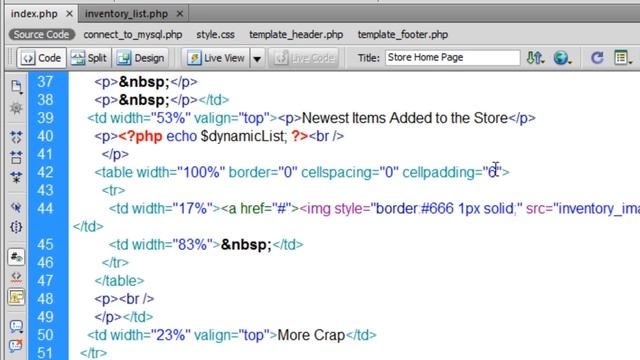The height and width of the screenshot is (360, 640).
Task: Click the a href="#" tag on line 44
Action: pyautogui.click(x=260, y=209)
